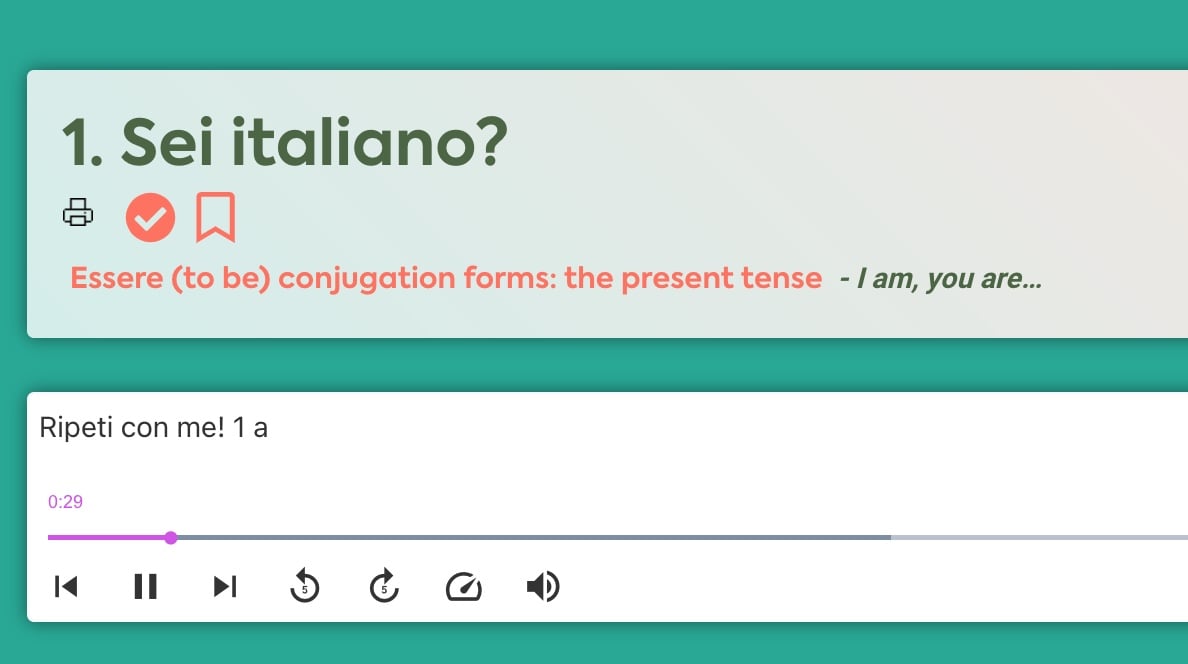
Task: Open Essere conjugation forms link
Action: coord(446,278)
